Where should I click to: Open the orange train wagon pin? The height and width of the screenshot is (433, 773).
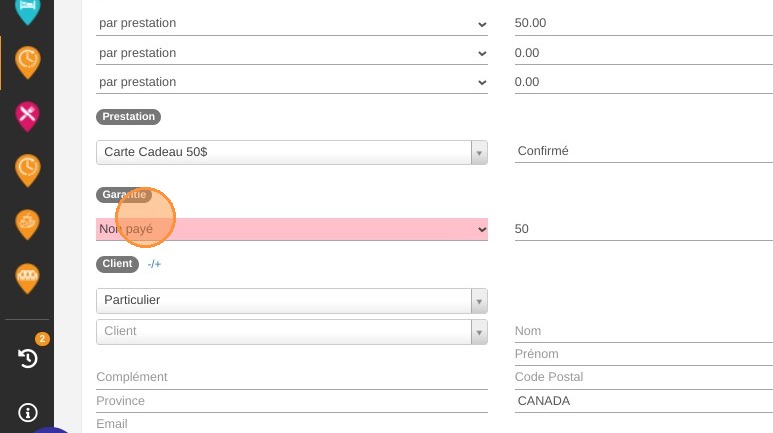[x=28, y=278]
